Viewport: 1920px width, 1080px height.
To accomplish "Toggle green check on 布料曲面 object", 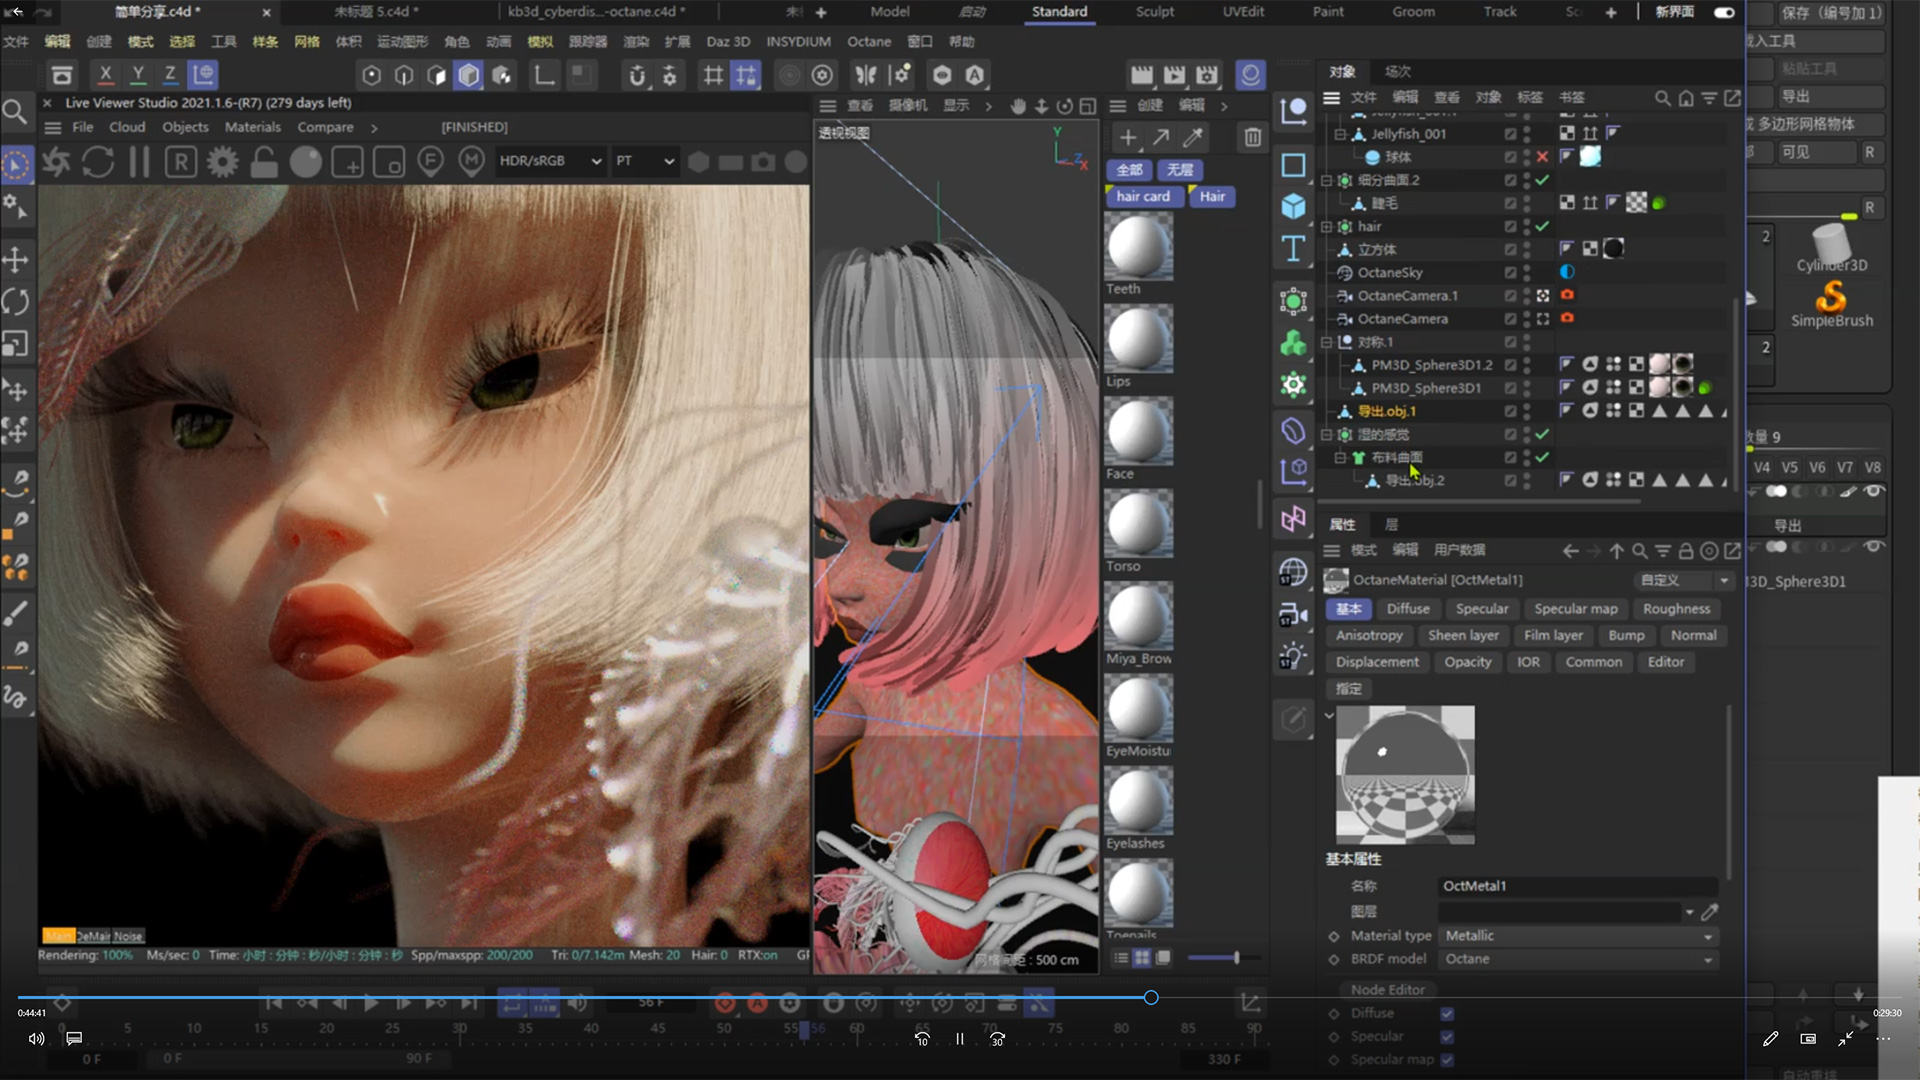I will pyautogui.click(x=1542, y=458).
